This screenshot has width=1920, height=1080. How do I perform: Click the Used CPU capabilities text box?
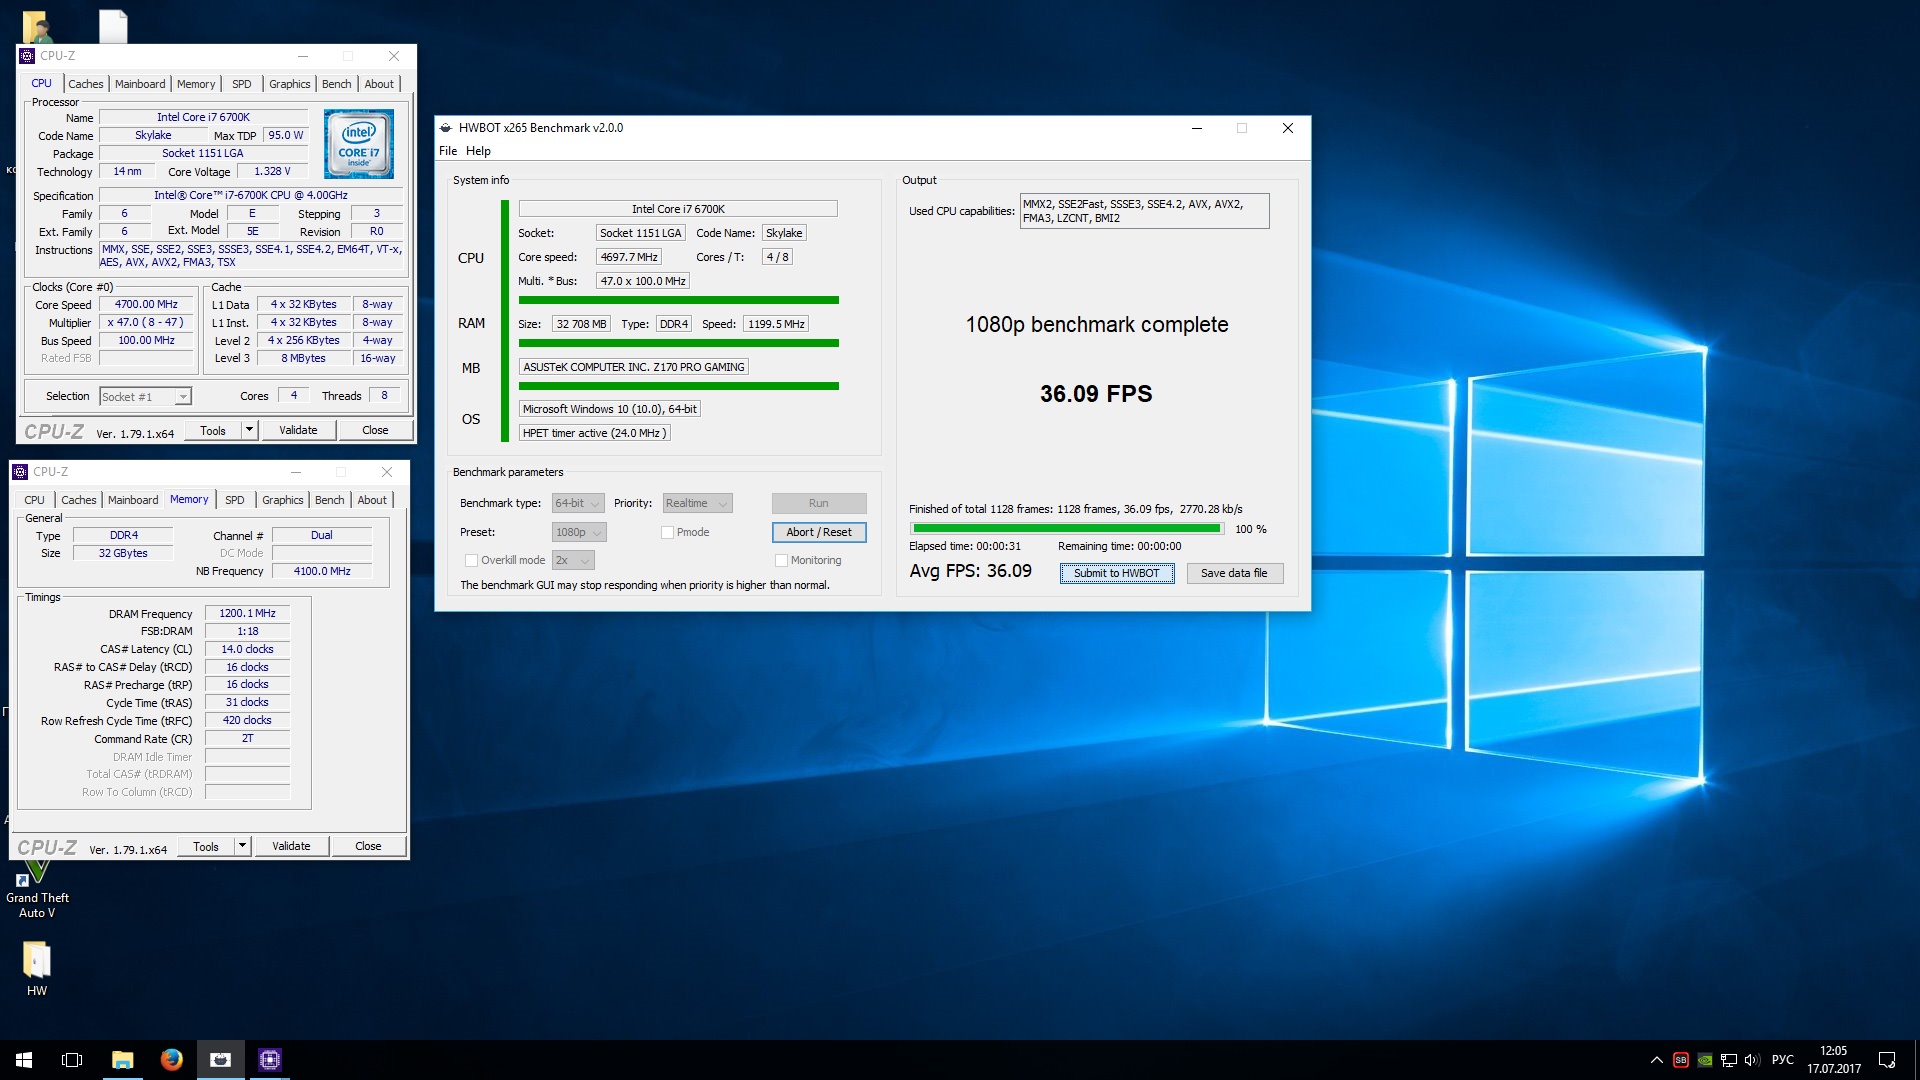(x=1144, y=211)
